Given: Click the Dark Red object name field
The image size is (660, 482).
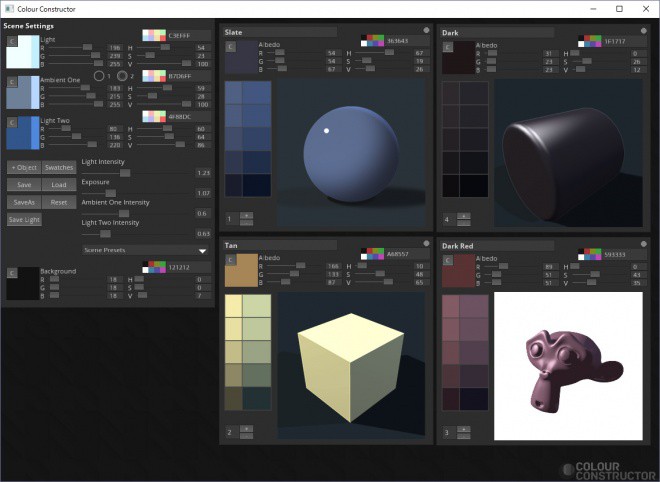Looking at the screenshot, I should click(497, 246).
